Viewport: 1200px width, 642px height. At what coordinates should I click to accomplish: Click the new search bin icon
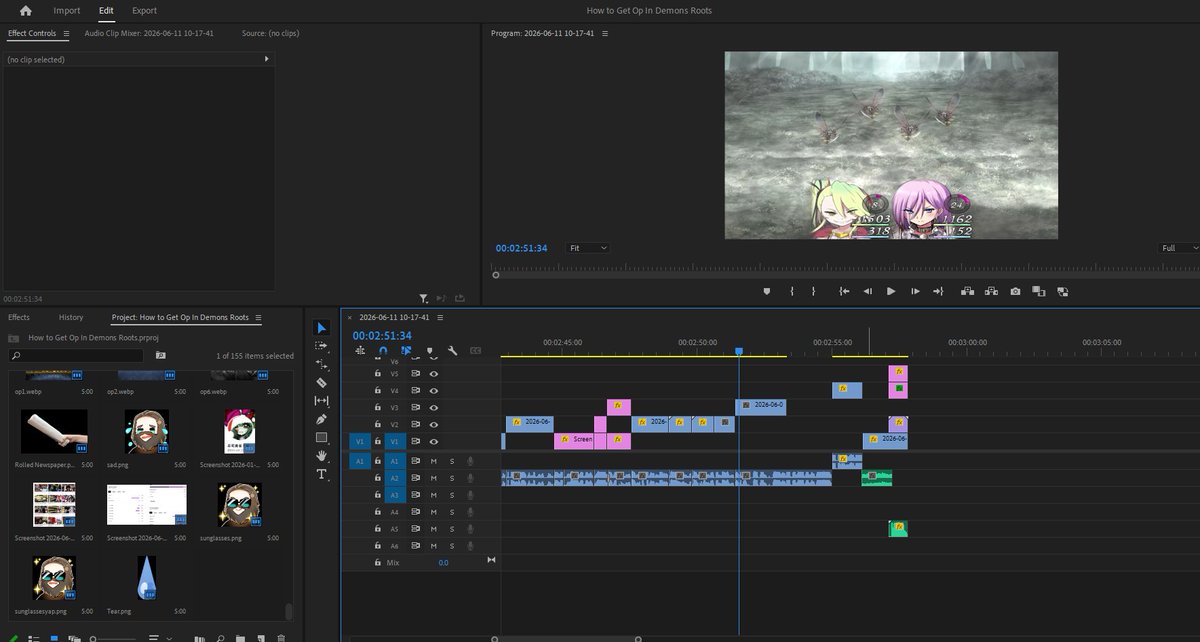tap(160, 355)
